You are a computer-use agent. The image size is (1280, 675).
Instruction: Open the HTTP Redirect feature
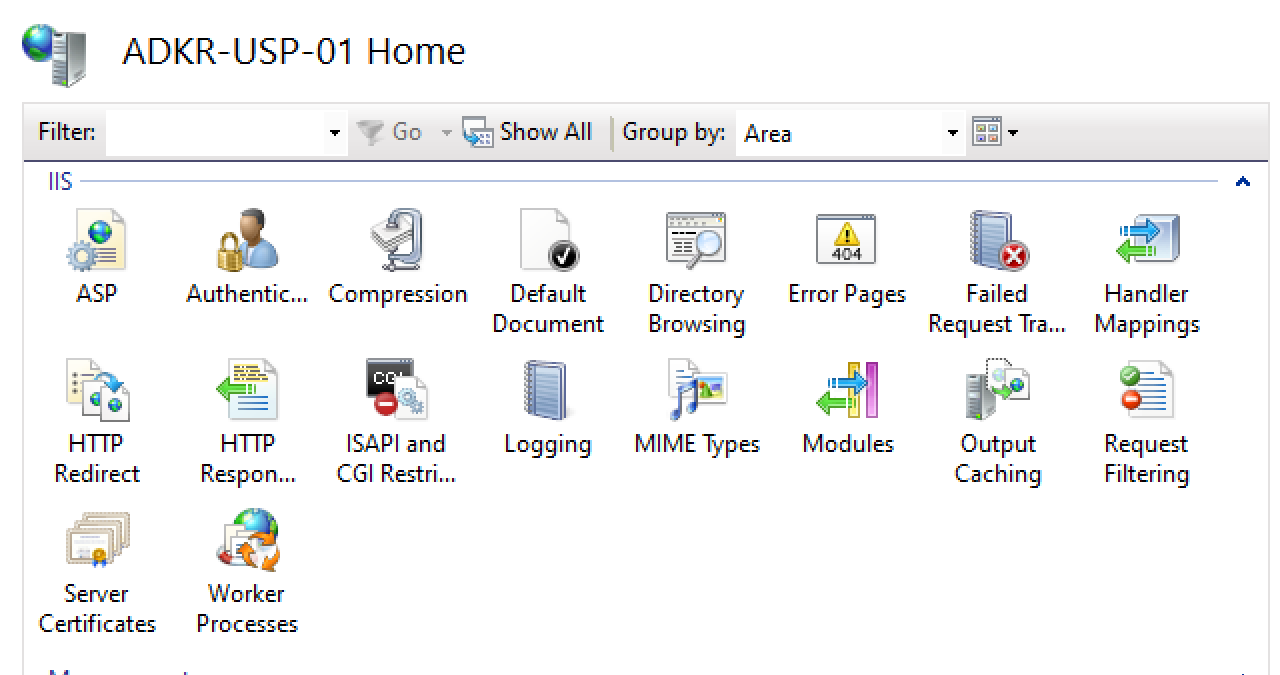point(96,391)
